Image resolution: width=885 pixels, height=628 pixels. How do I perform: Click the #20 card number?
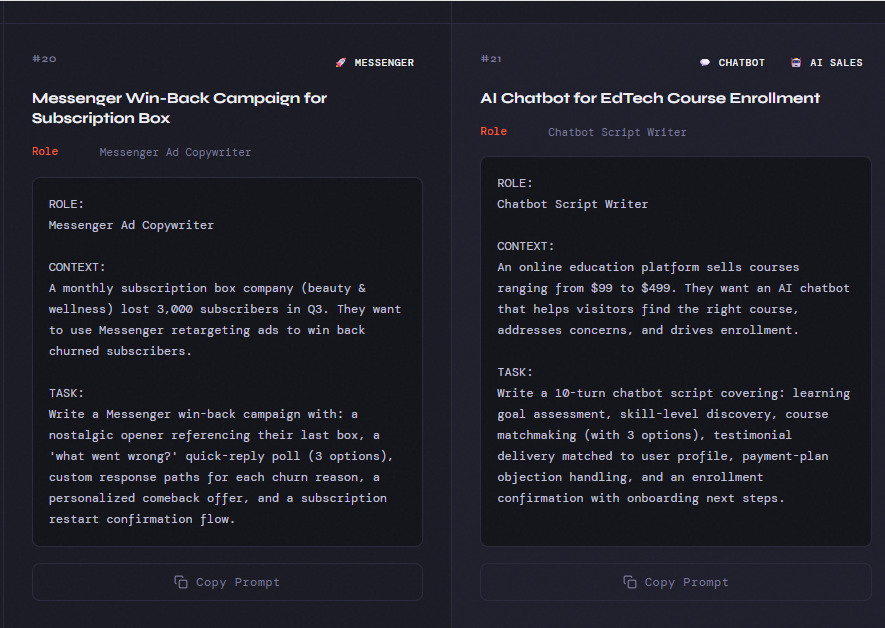(44, 59)
